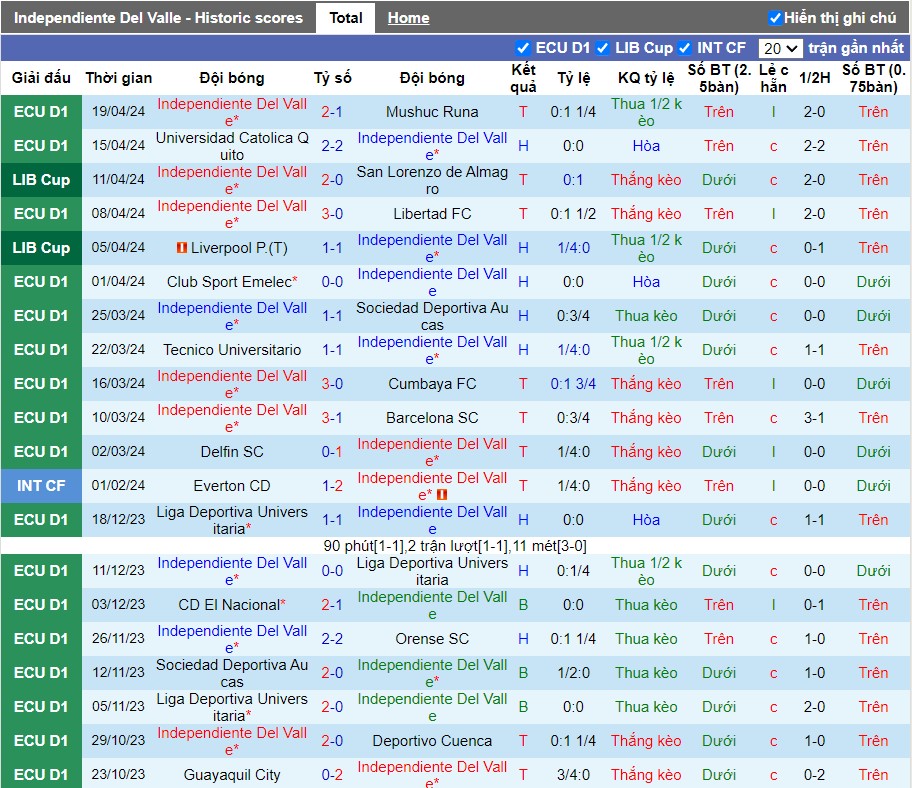Click Independiente Del Valle in Delfin SC row
912x788 pixels.
[x=432, y=452]
